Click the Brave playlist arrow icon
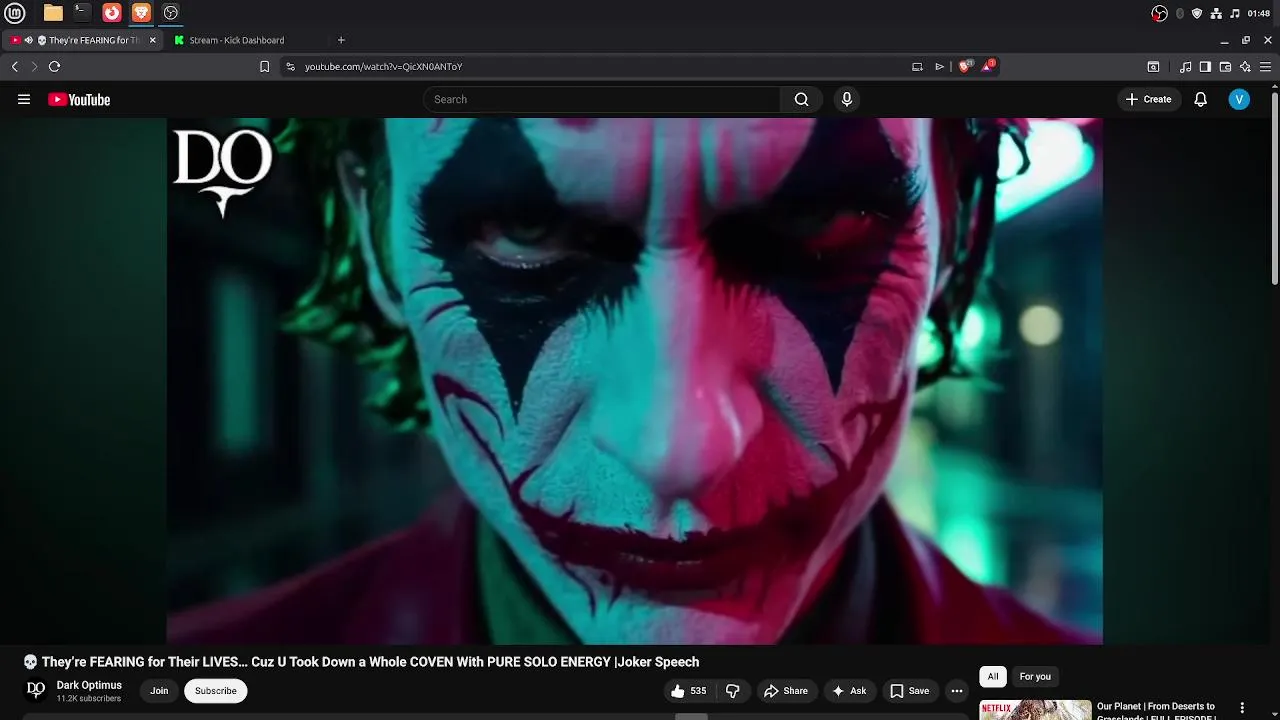This screenshot has width=1280, height=720. pos(939,67)
